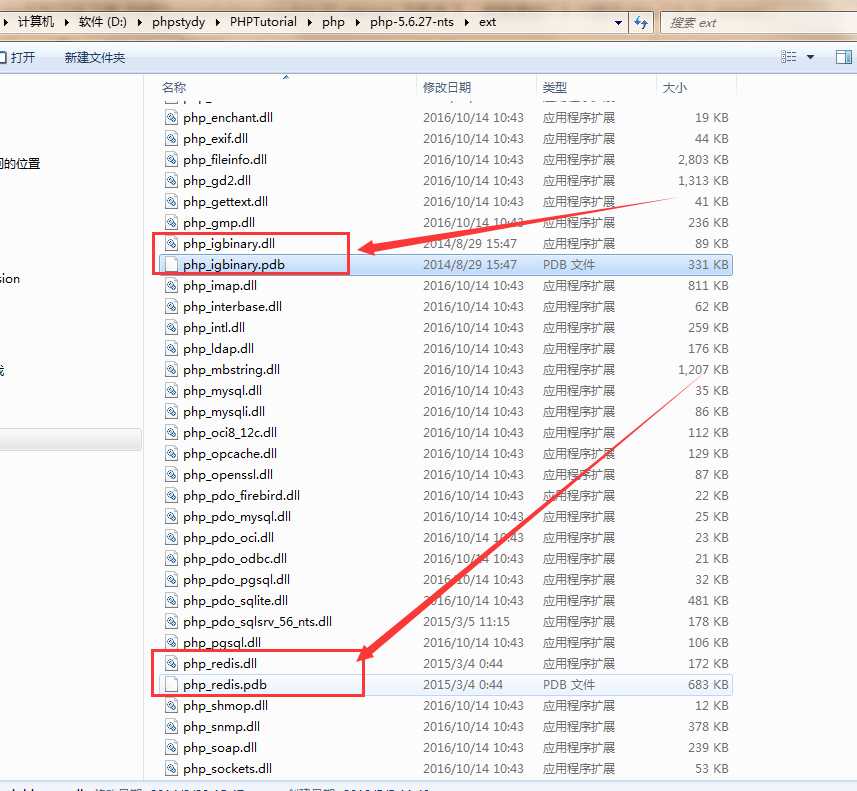Click the php_opcache.dll file icon
This screenshot has height=791, width=857.
pyautogui.click(x=172, y=454)
